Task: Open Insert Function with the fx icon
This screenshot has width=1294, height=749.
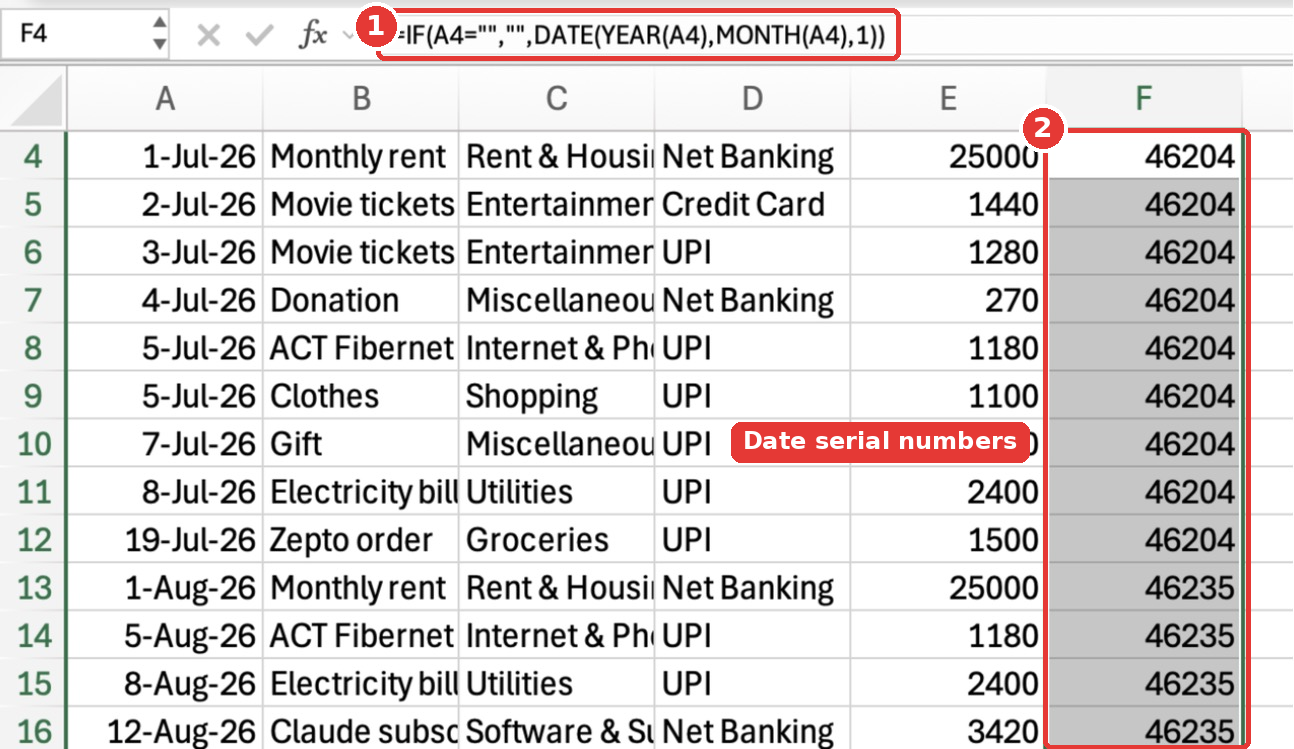Action: click(314, 36)
